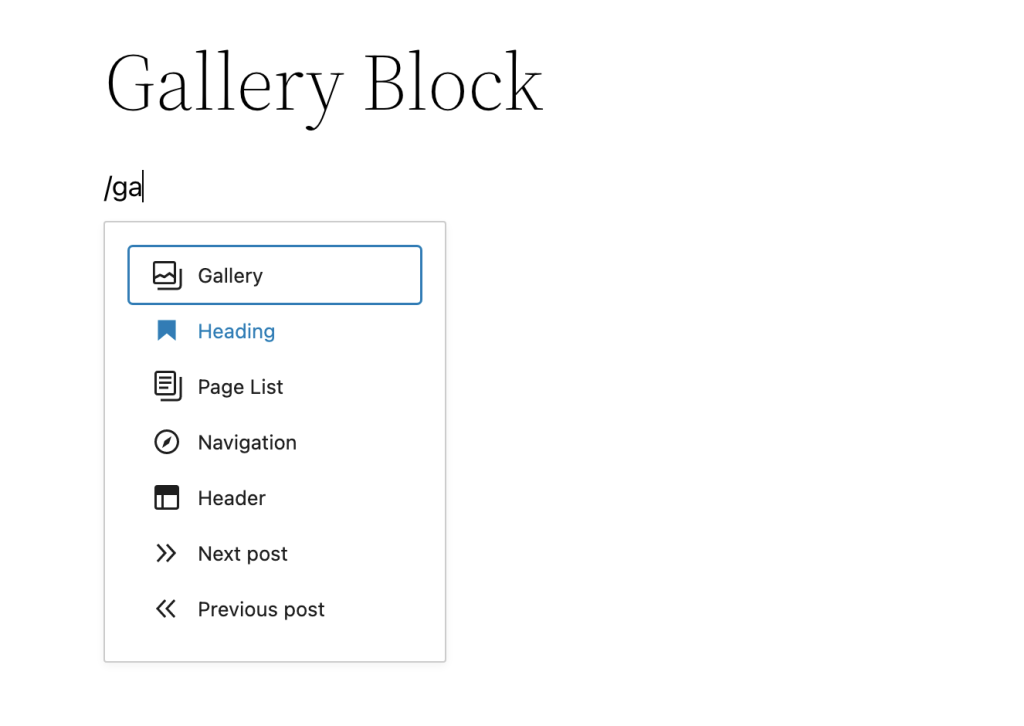The width and height of the screenshot is (1024, 726).
Task: Select the Navigation compass icon
Action: tap(166, 442)
